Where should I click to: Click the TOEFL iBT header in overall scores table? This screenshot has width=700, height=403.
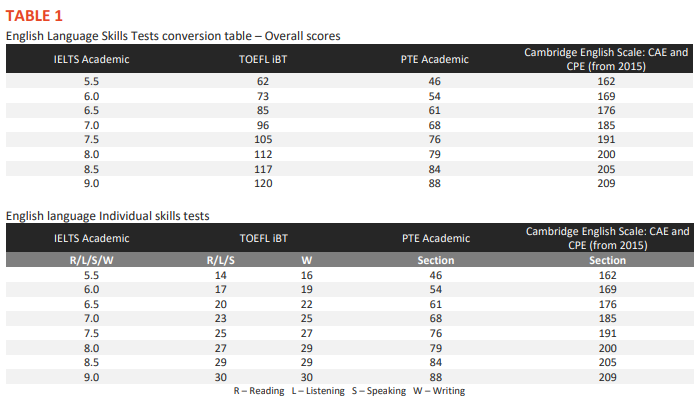(x=263, y=59)
